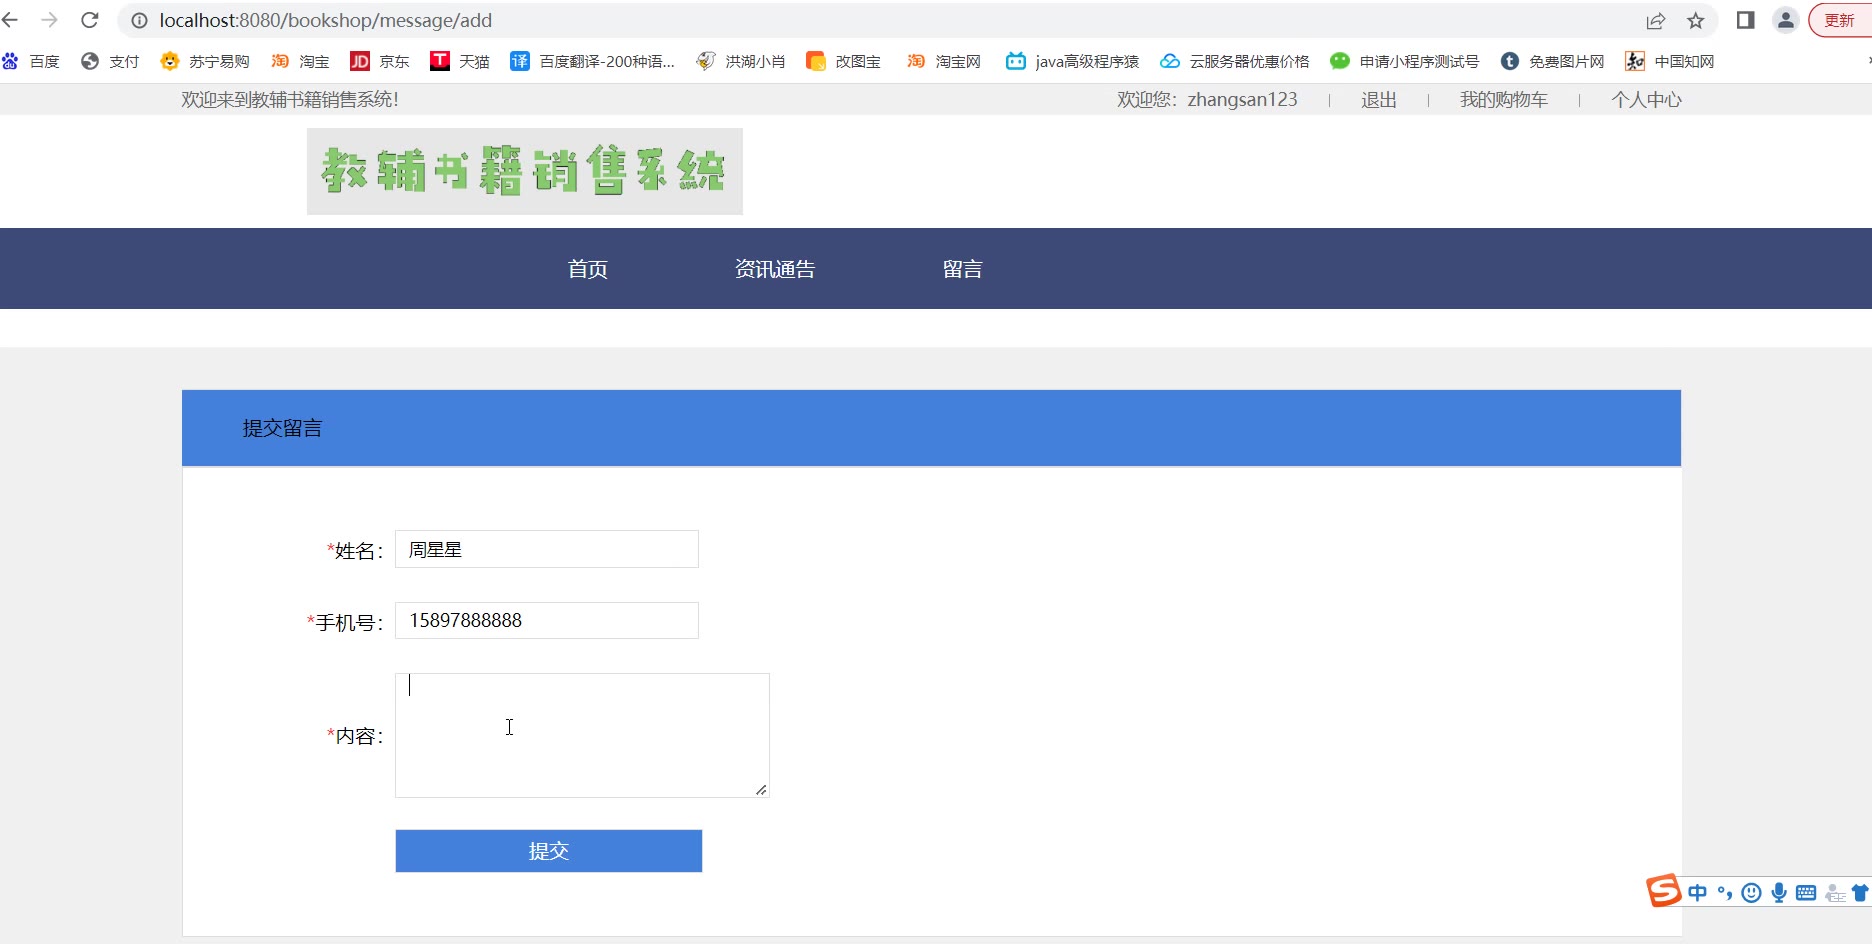Viewport: 1872px width, 944px height.
Task: Open 留言 in the nav bar
Action: pyautogui.click(x=963, y=269)
